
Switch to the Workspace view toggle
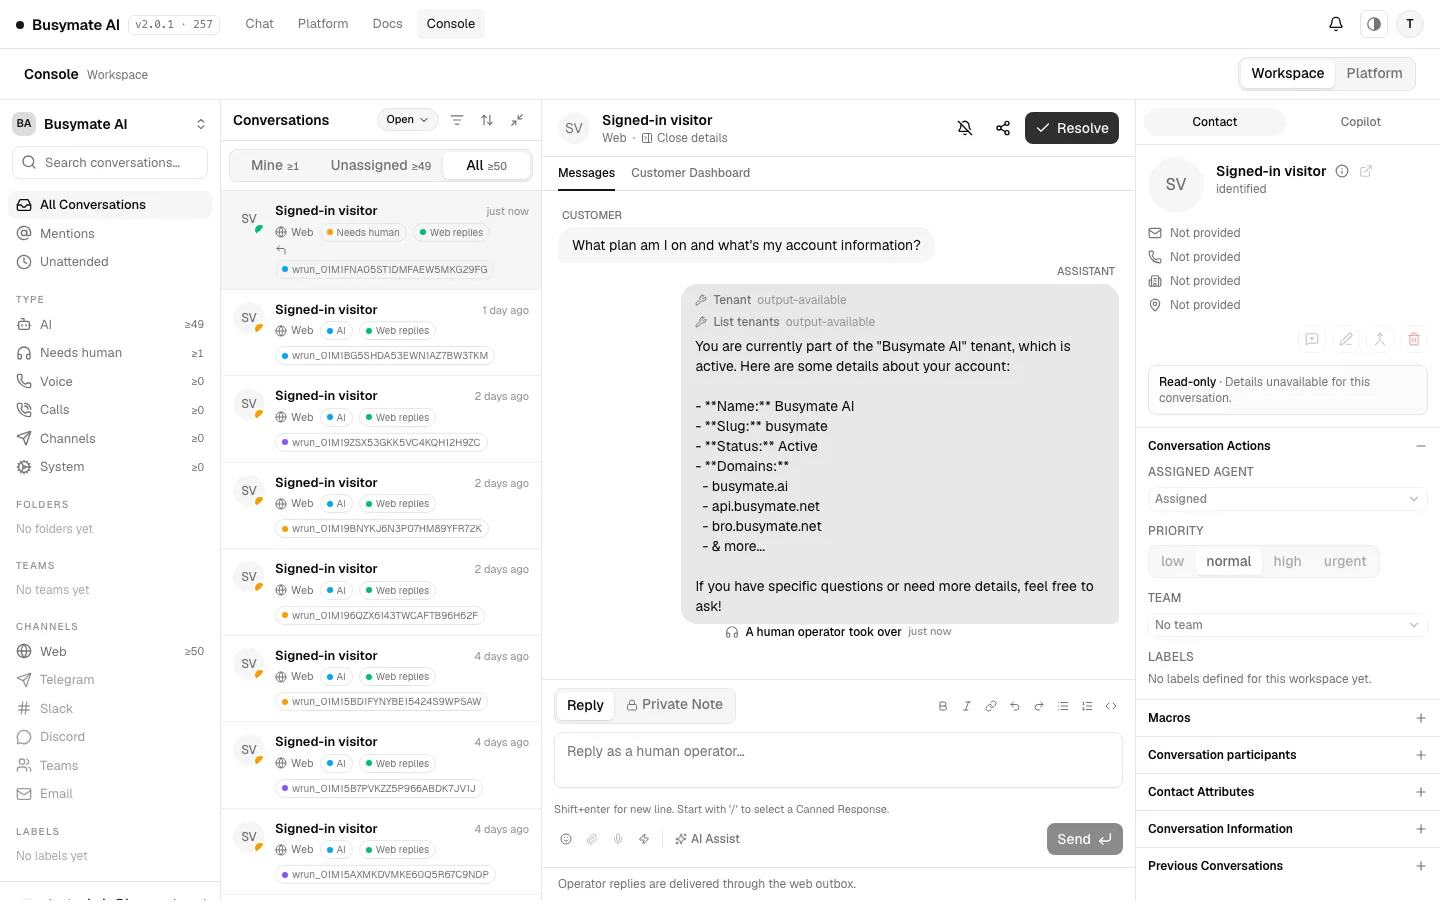[1287, 73]
